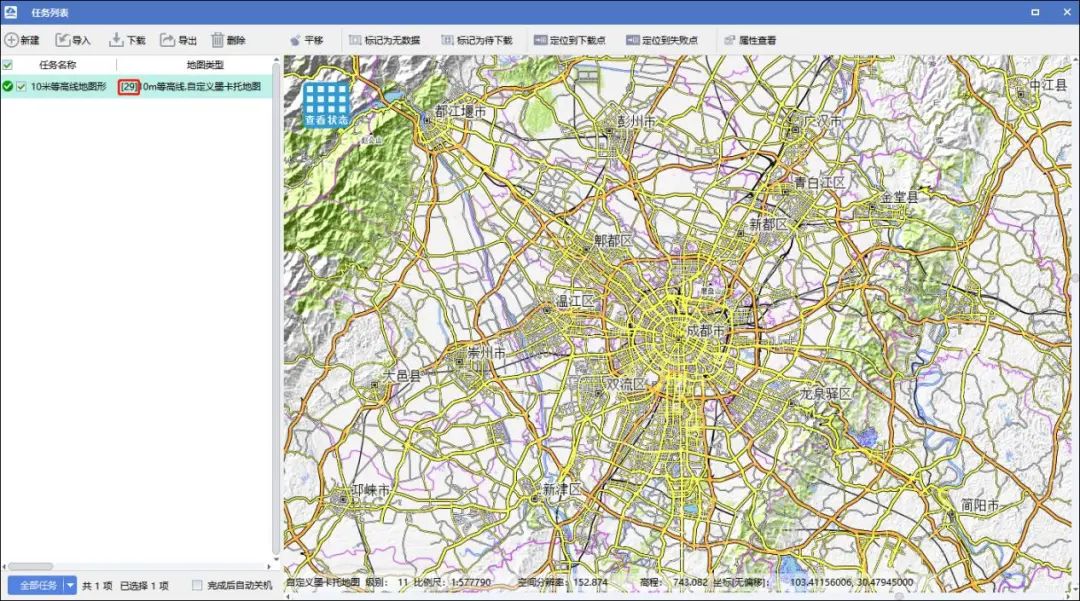Toggle the select-all checkbox in list header
The image size is (1080, 601).
[8, 65]
